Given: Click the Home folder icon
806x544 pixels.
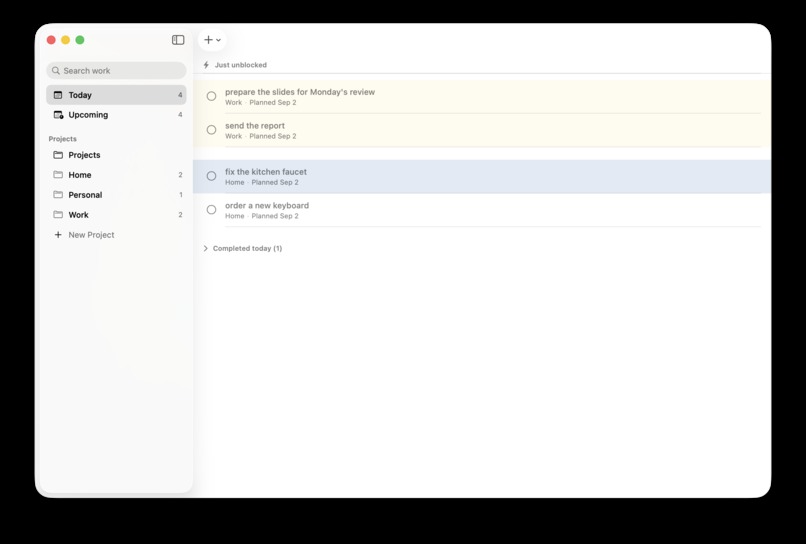Looking at the screenshot, I should 58,175.
